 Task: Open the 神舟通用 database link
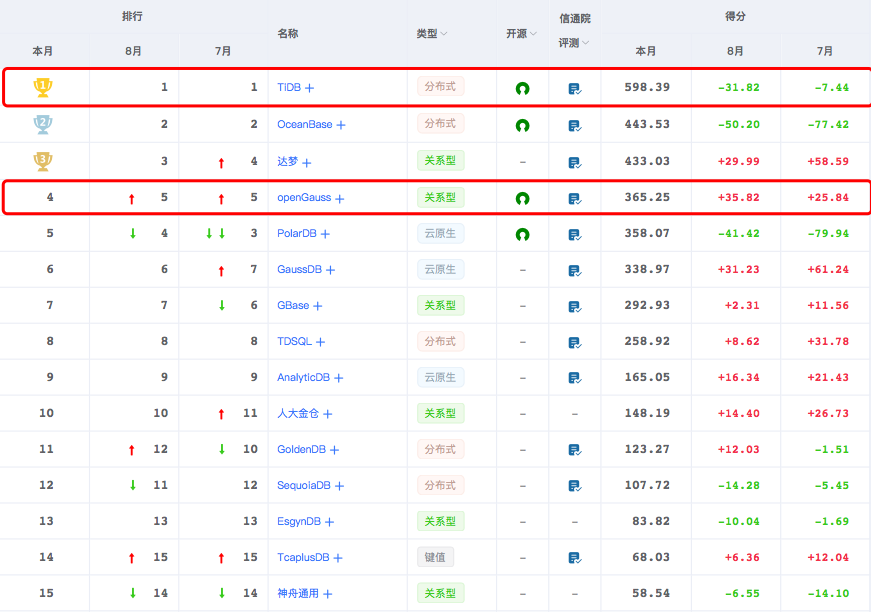pos(298,594)
